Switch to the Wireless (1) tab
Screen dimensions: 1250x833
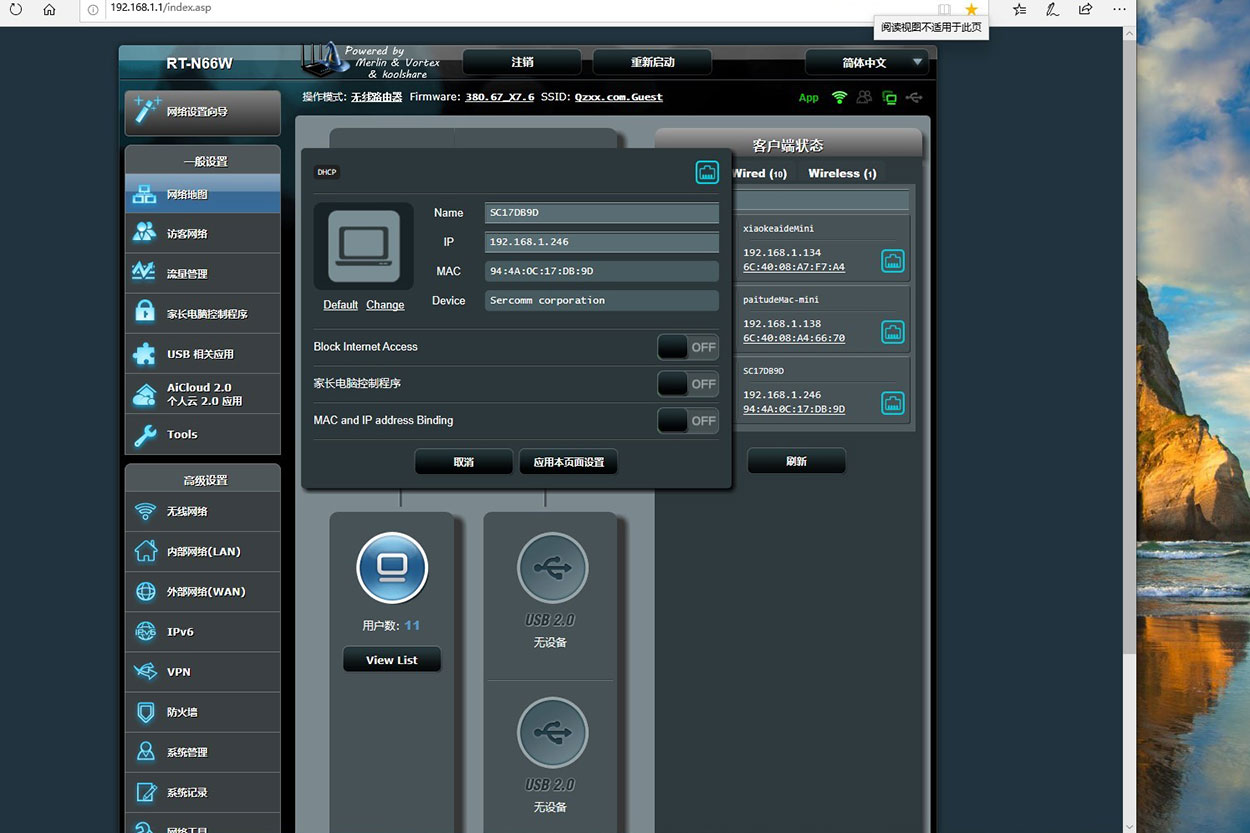pyautogui.click(x=842, y=174)
